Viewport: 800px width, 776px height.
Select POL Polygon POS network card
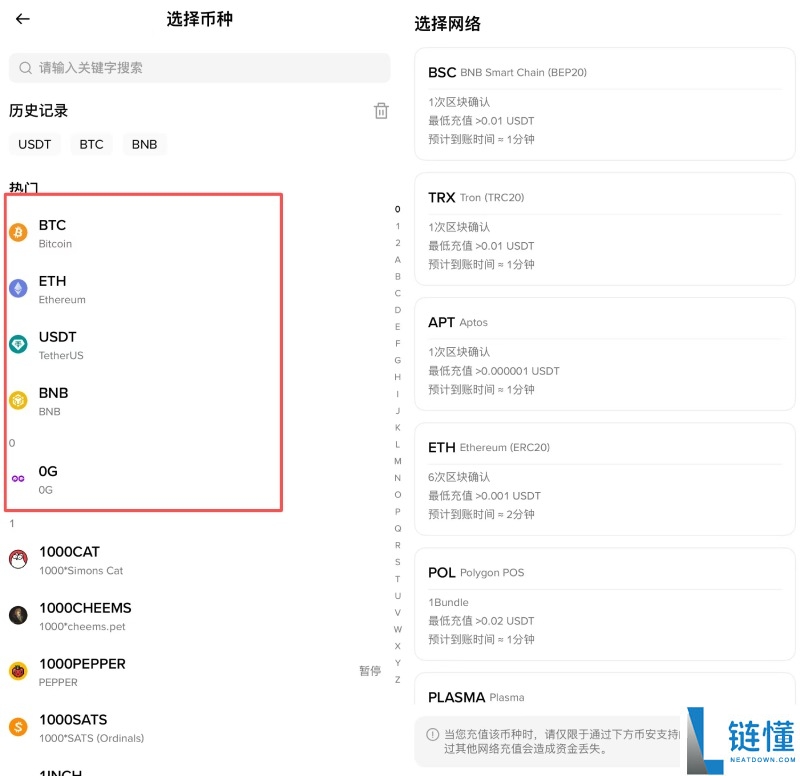(x=605, y=604)
